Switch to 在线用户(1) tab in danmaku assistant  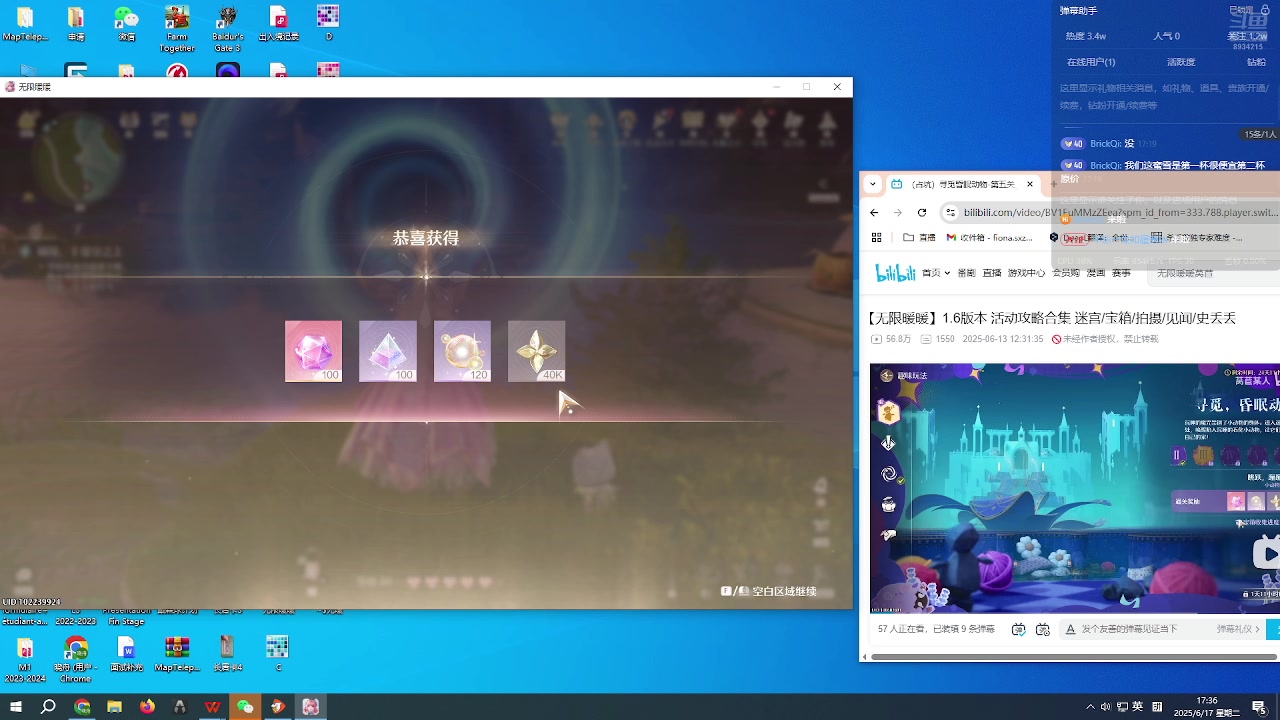pyautogui.click(x=1091, y=62)
